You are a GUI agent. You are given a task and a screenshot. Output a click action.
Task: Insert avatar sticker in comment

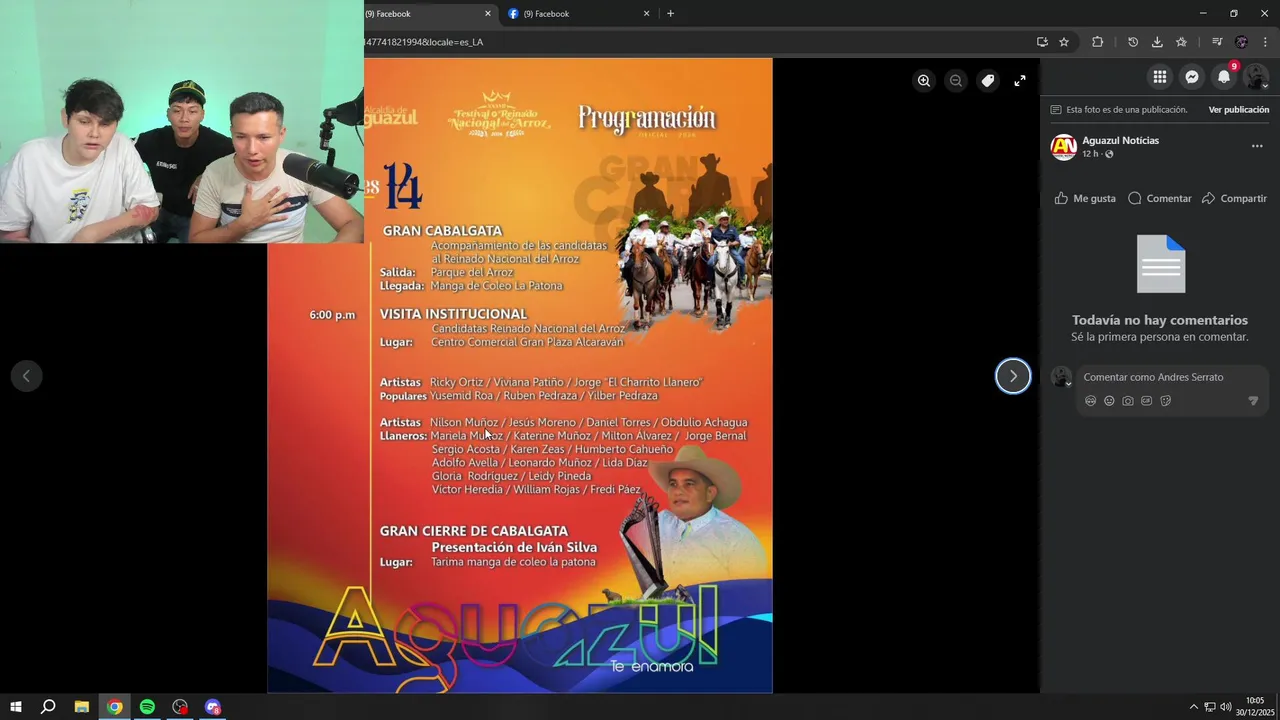[x=1090, y=401]
